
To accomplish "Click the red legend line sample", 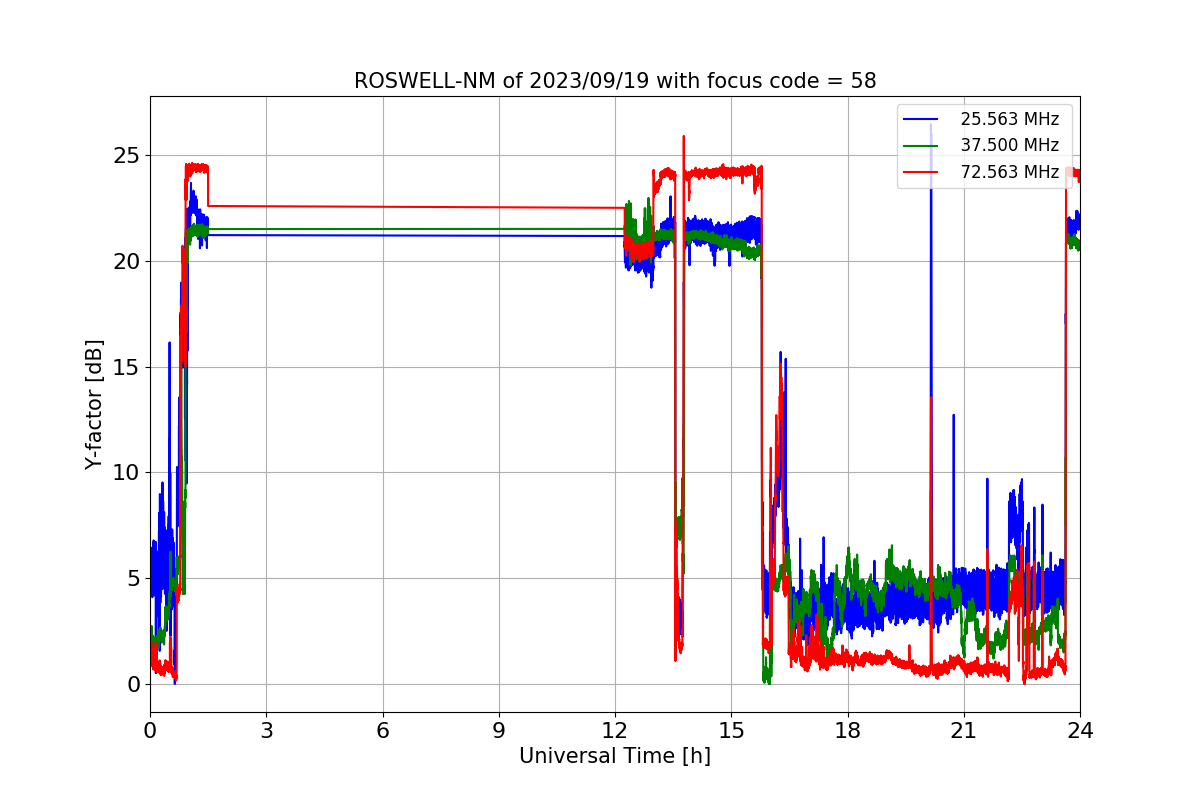I will (921, 172).
